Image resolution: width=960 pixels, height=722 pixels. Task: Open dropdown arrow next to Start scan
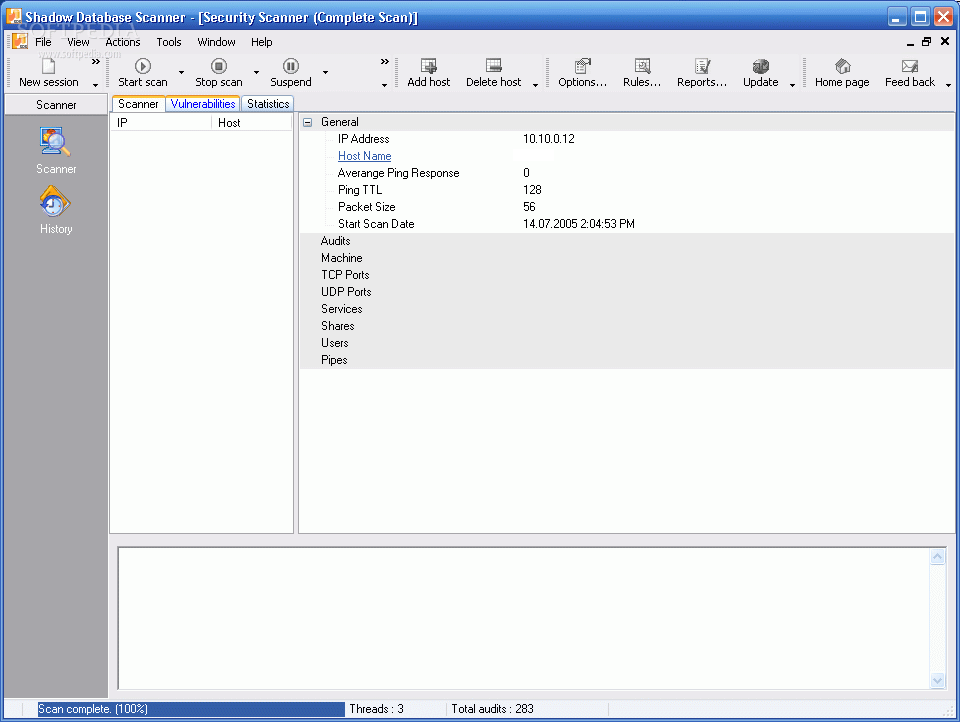coord(181,72)
